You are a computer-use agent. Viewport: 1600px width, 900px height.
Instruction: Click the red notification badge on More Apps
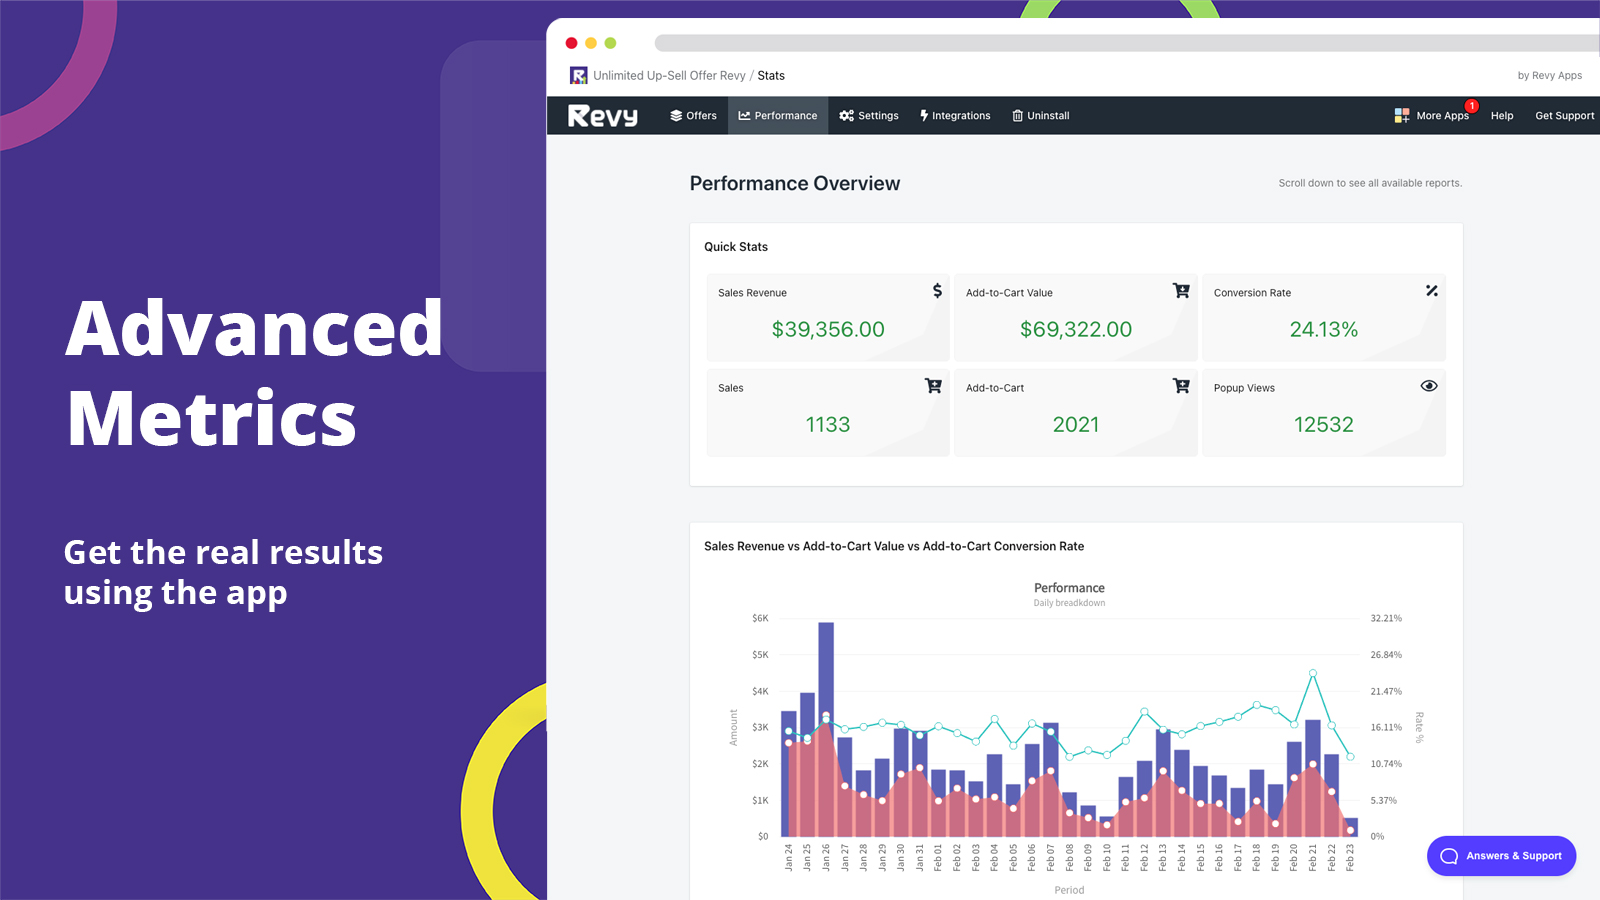pos(1472,106)
